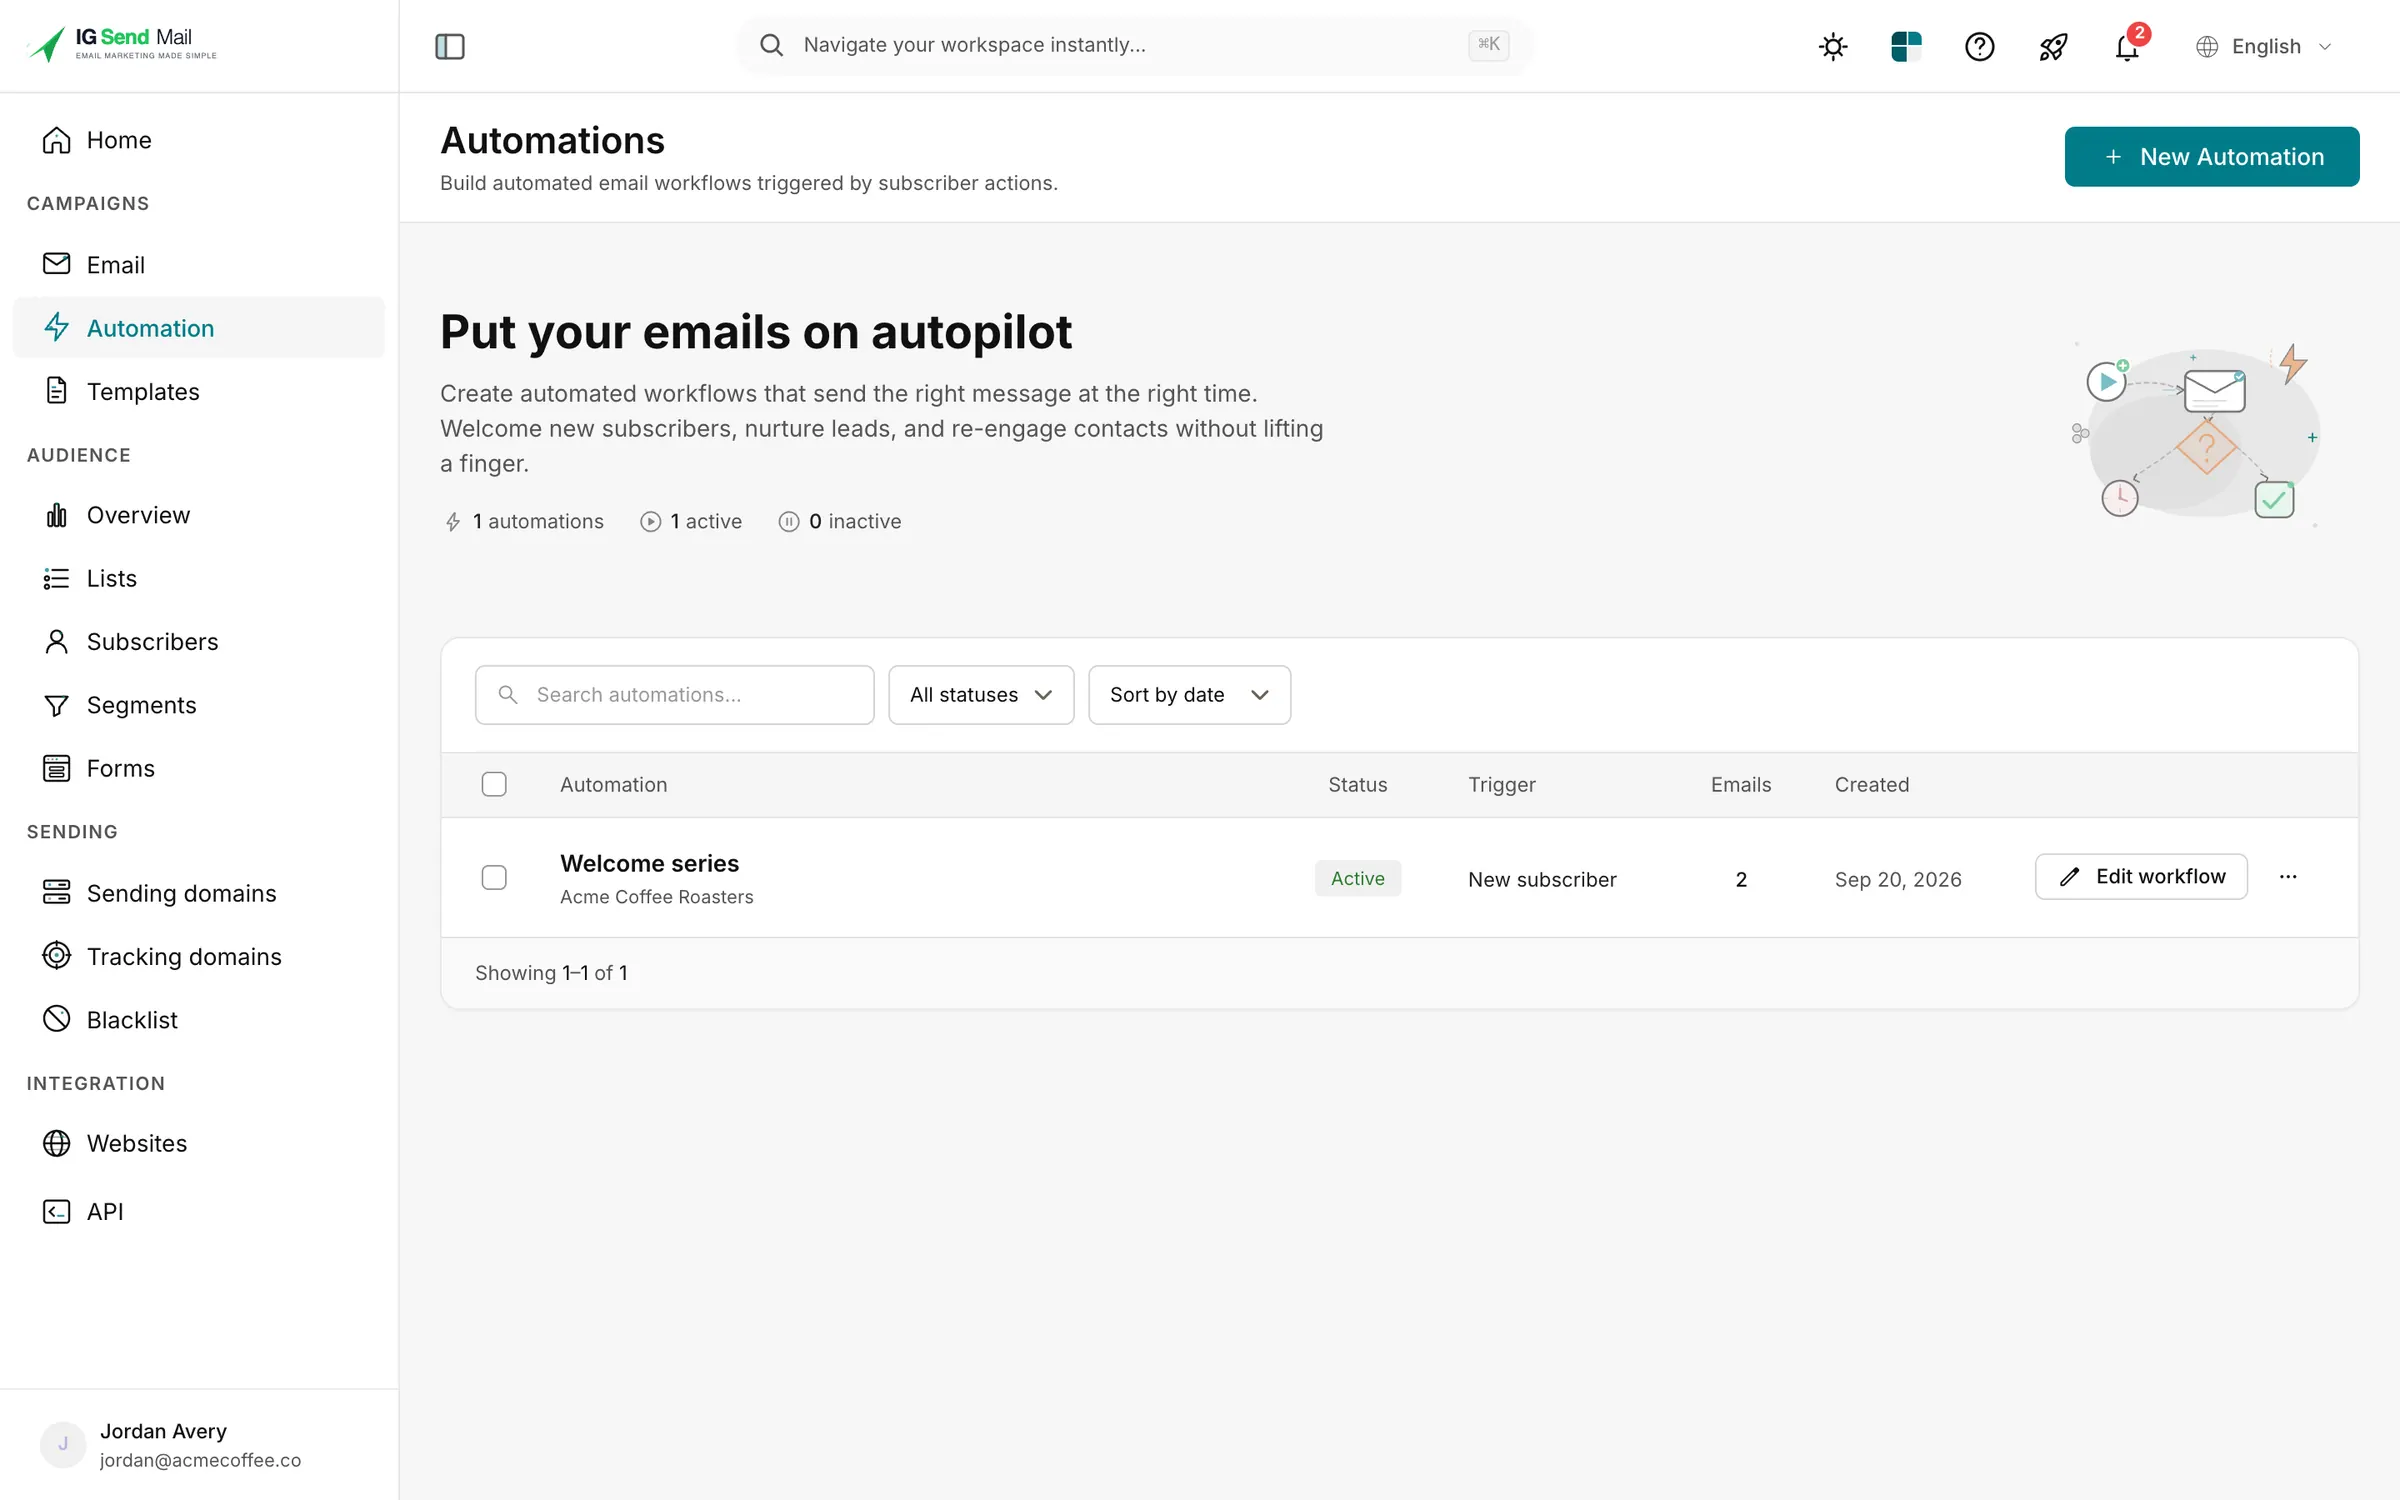
Task: Check the select-all automations checkbox
Action: coord(494,784)
